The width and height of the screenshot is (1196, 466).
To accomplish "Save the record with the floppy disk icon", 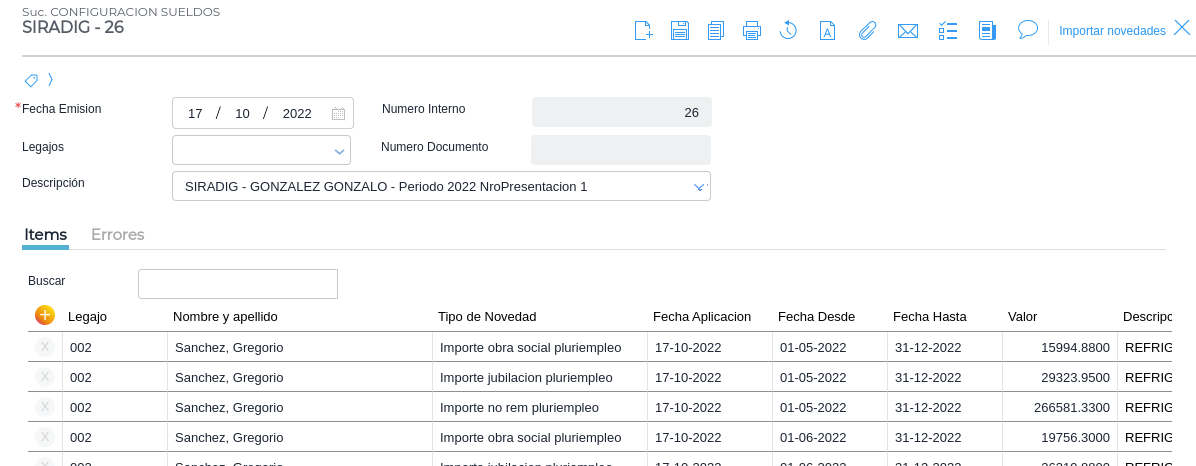I will (680, 31).
